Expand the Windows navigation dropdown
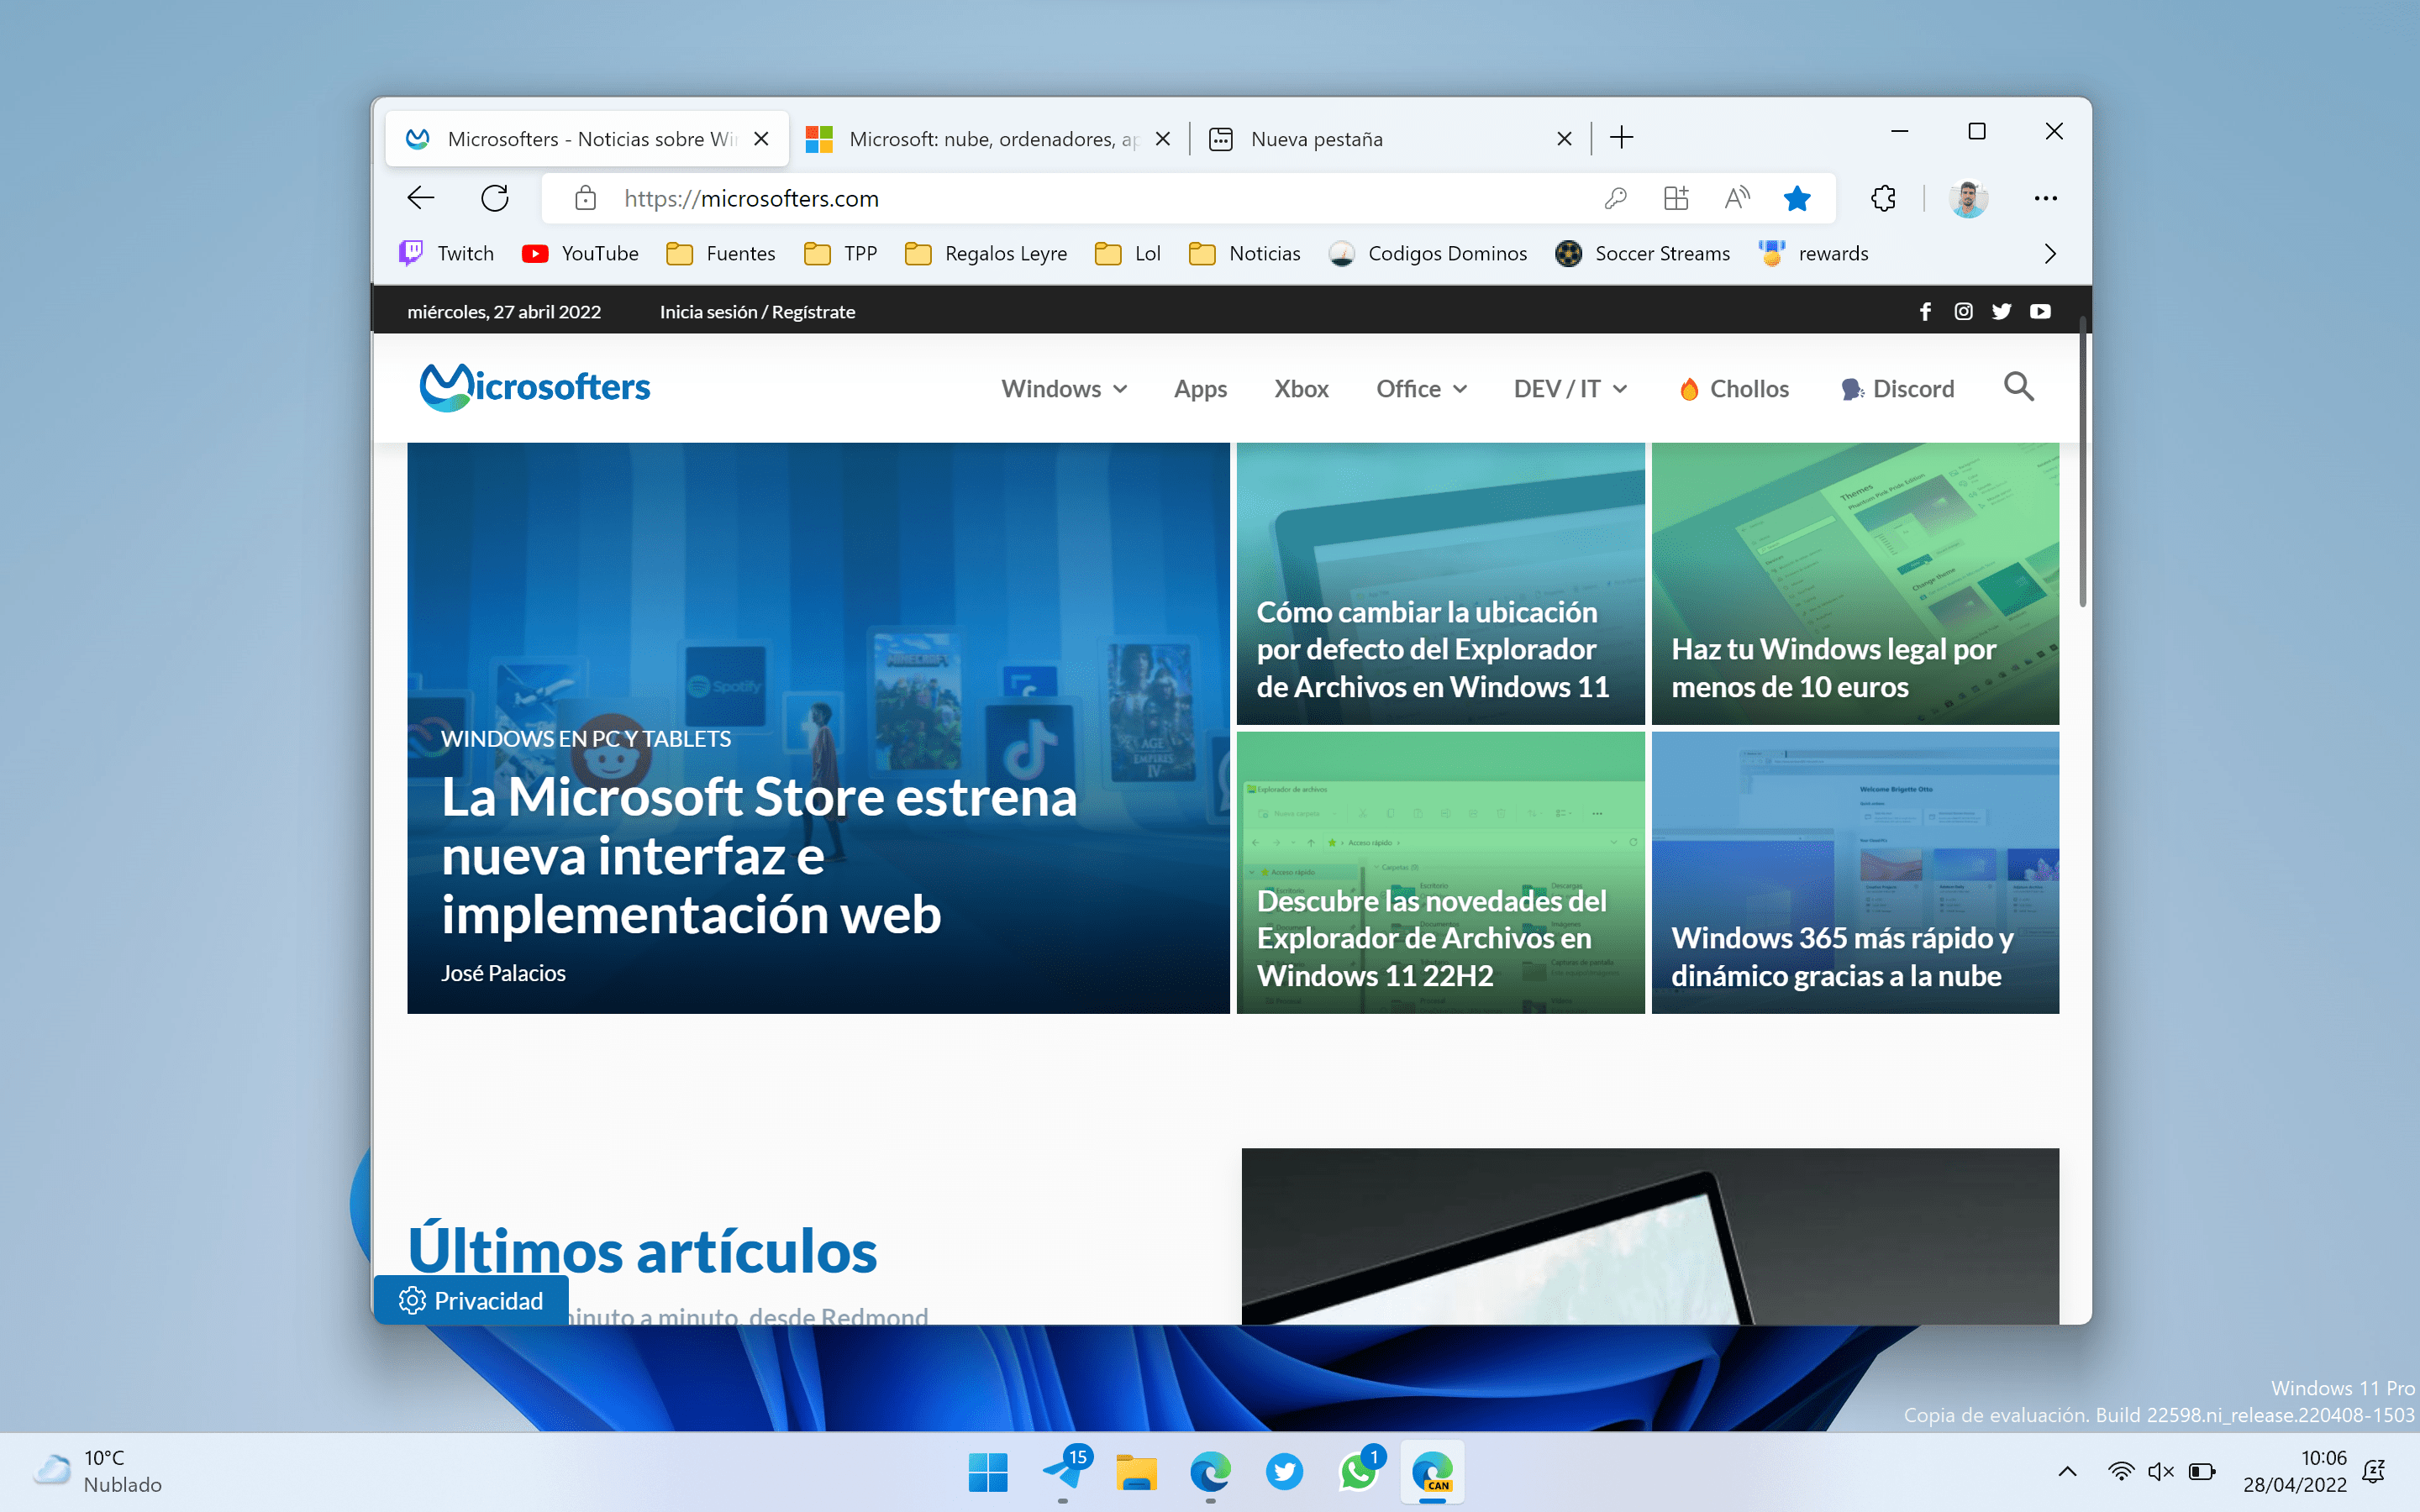Viewport: 2420px width, 1512px height. 1064,389
